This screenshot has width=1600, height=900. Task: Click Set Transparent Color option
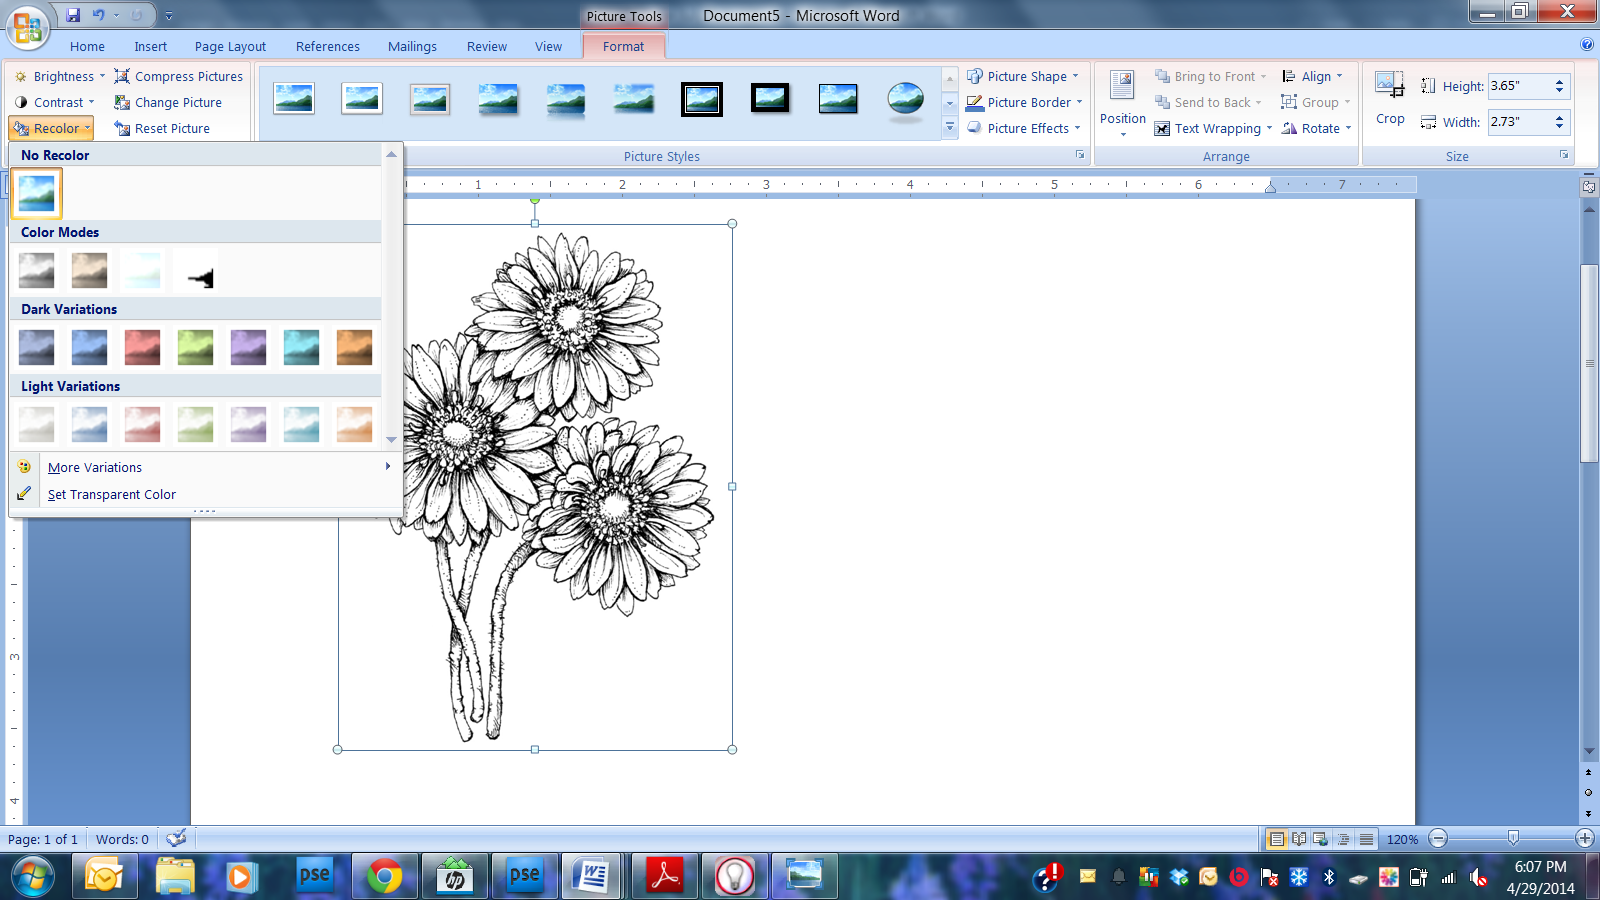tap(111, 494)
